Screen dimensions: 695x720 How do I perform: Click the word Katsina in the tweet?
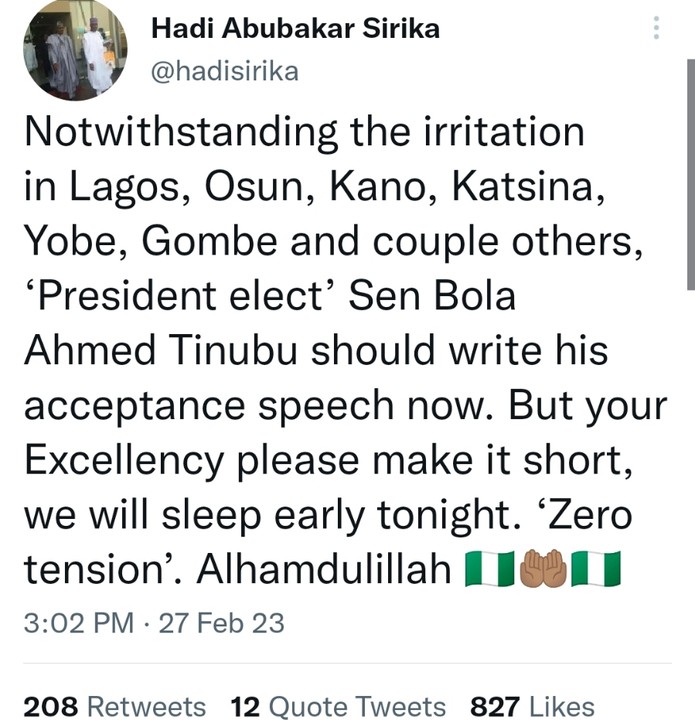click(529, 188)
